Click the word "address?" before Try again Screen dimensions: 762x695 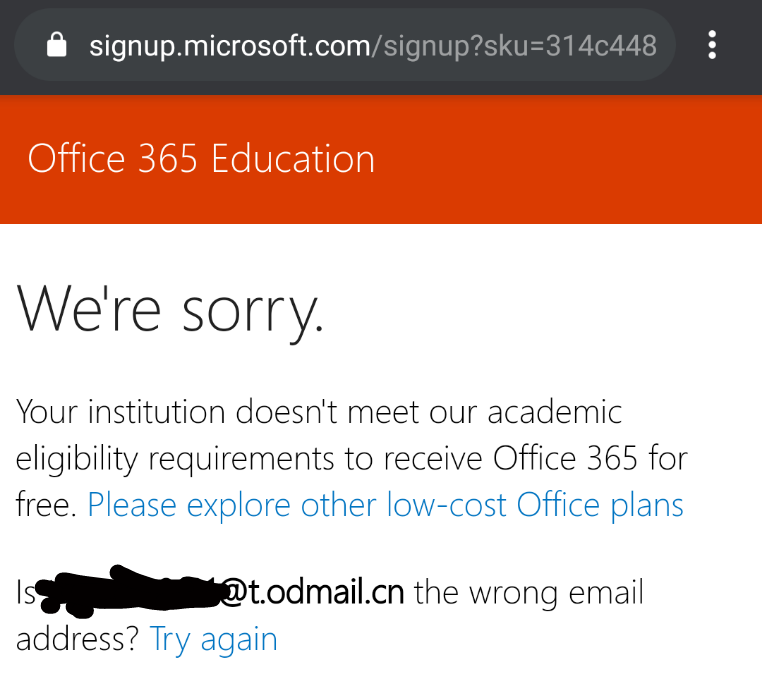pos(77,638)
